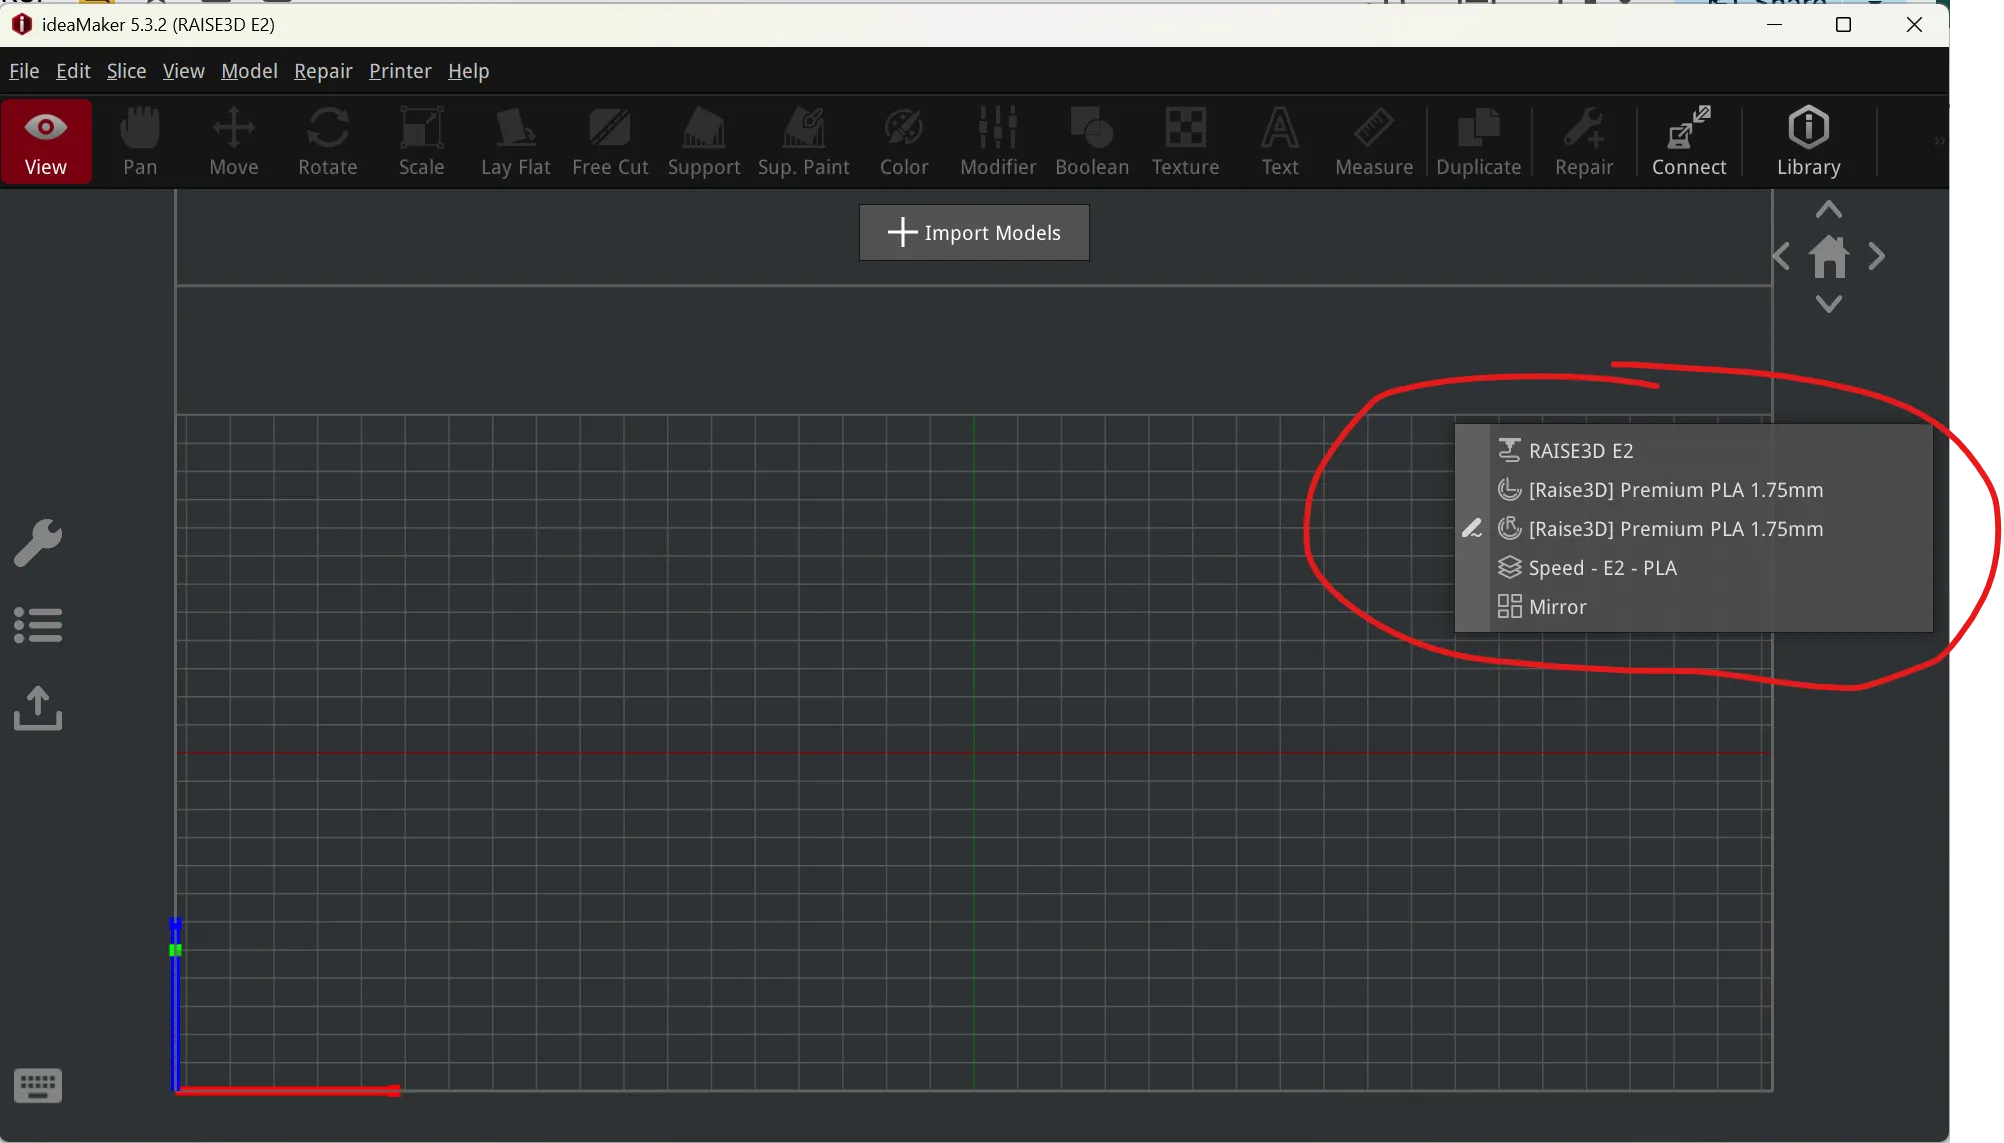This screenshot has width=2004, height=1143.
Task: Open the Slice menu
Action: click(126, 71)
